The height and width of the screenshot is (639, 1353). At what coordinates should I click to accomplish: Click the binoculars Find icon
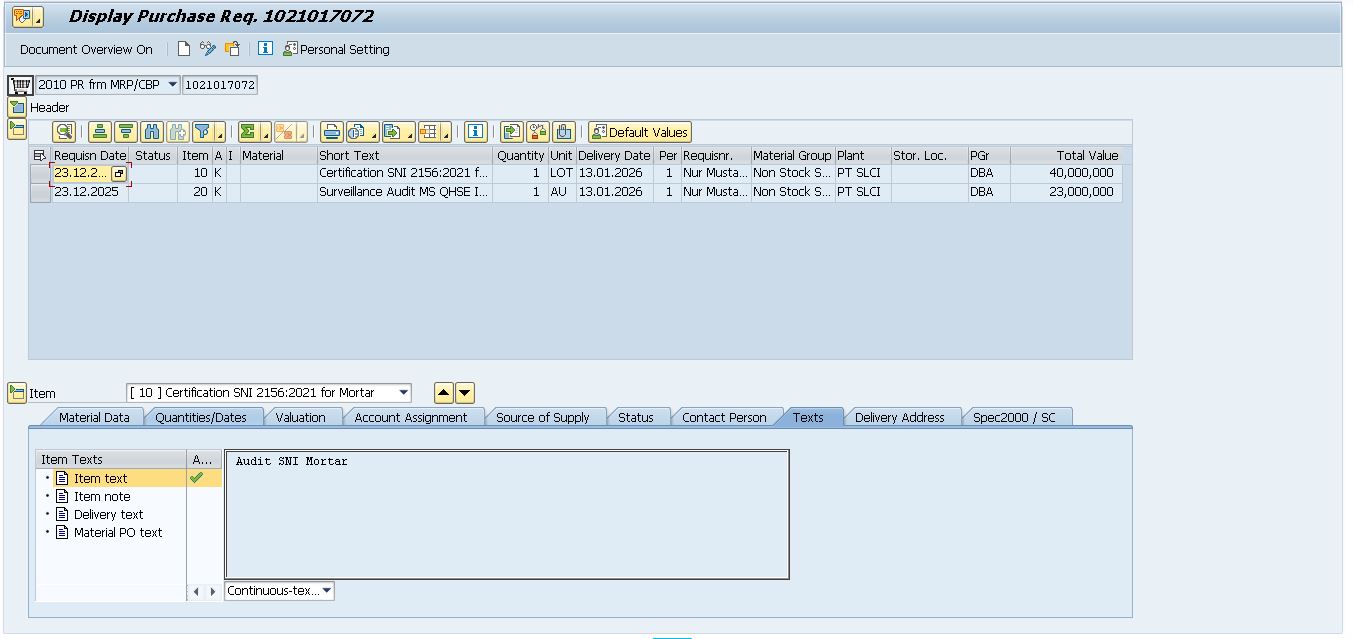click(x=152, y=132)
